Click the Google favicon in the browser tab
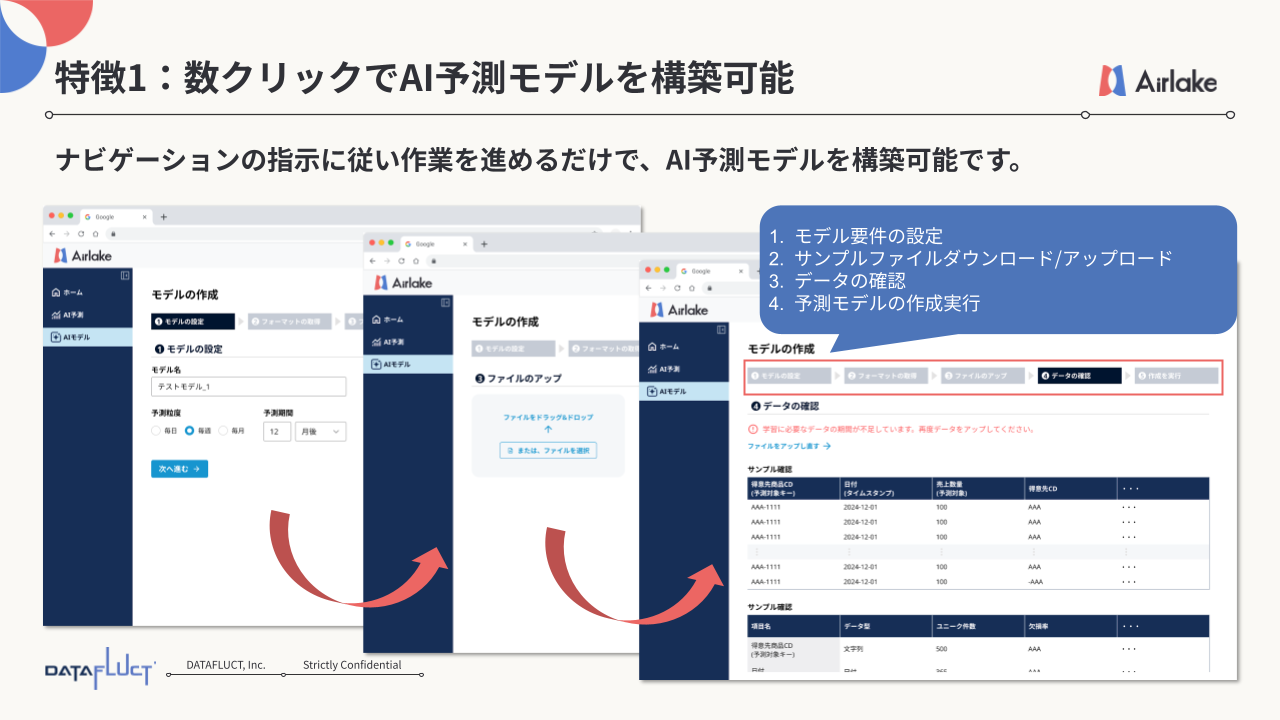 tap(88, 217)
